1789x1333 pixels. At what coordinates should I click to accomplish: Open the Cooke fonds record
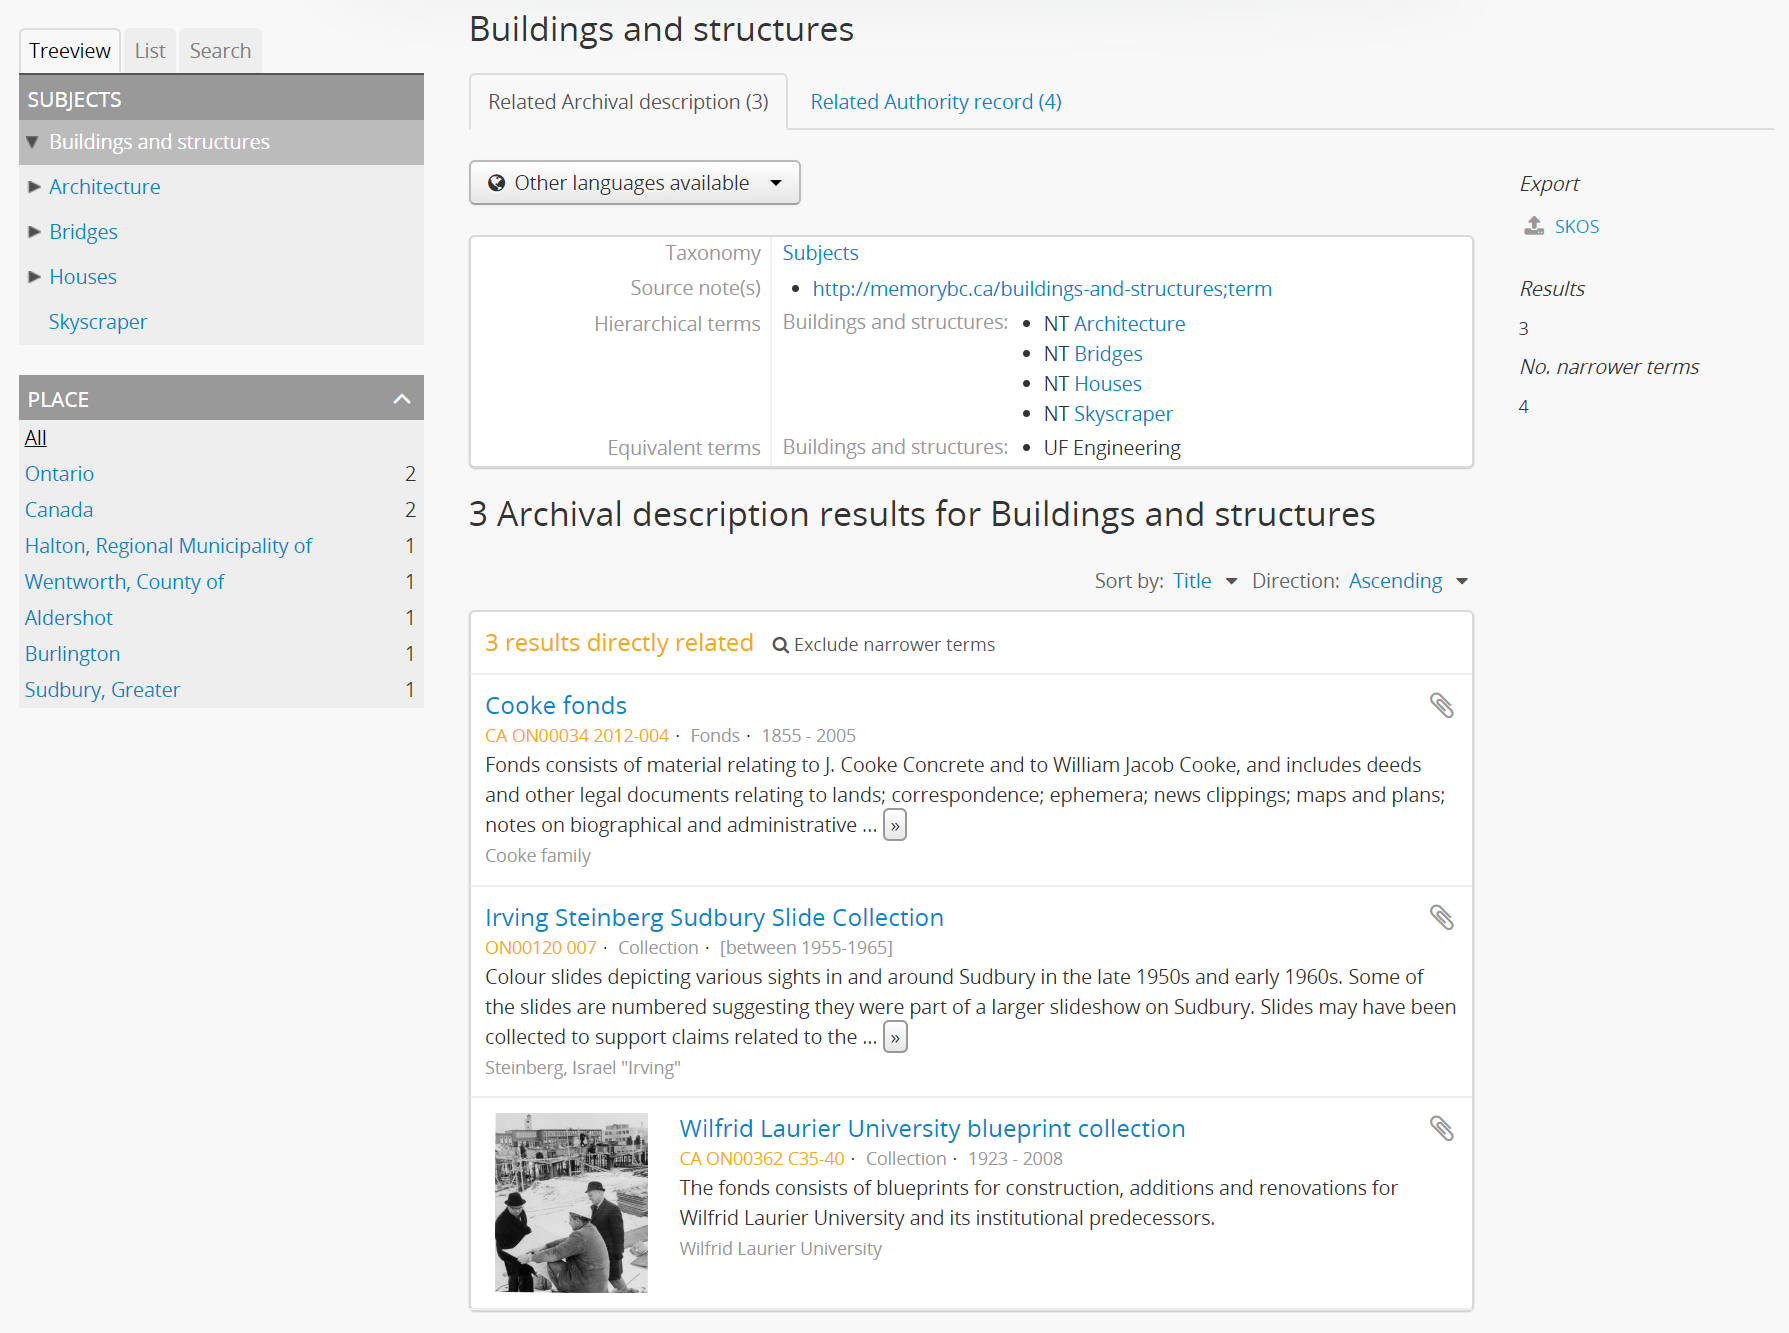(x=556, y=705)
